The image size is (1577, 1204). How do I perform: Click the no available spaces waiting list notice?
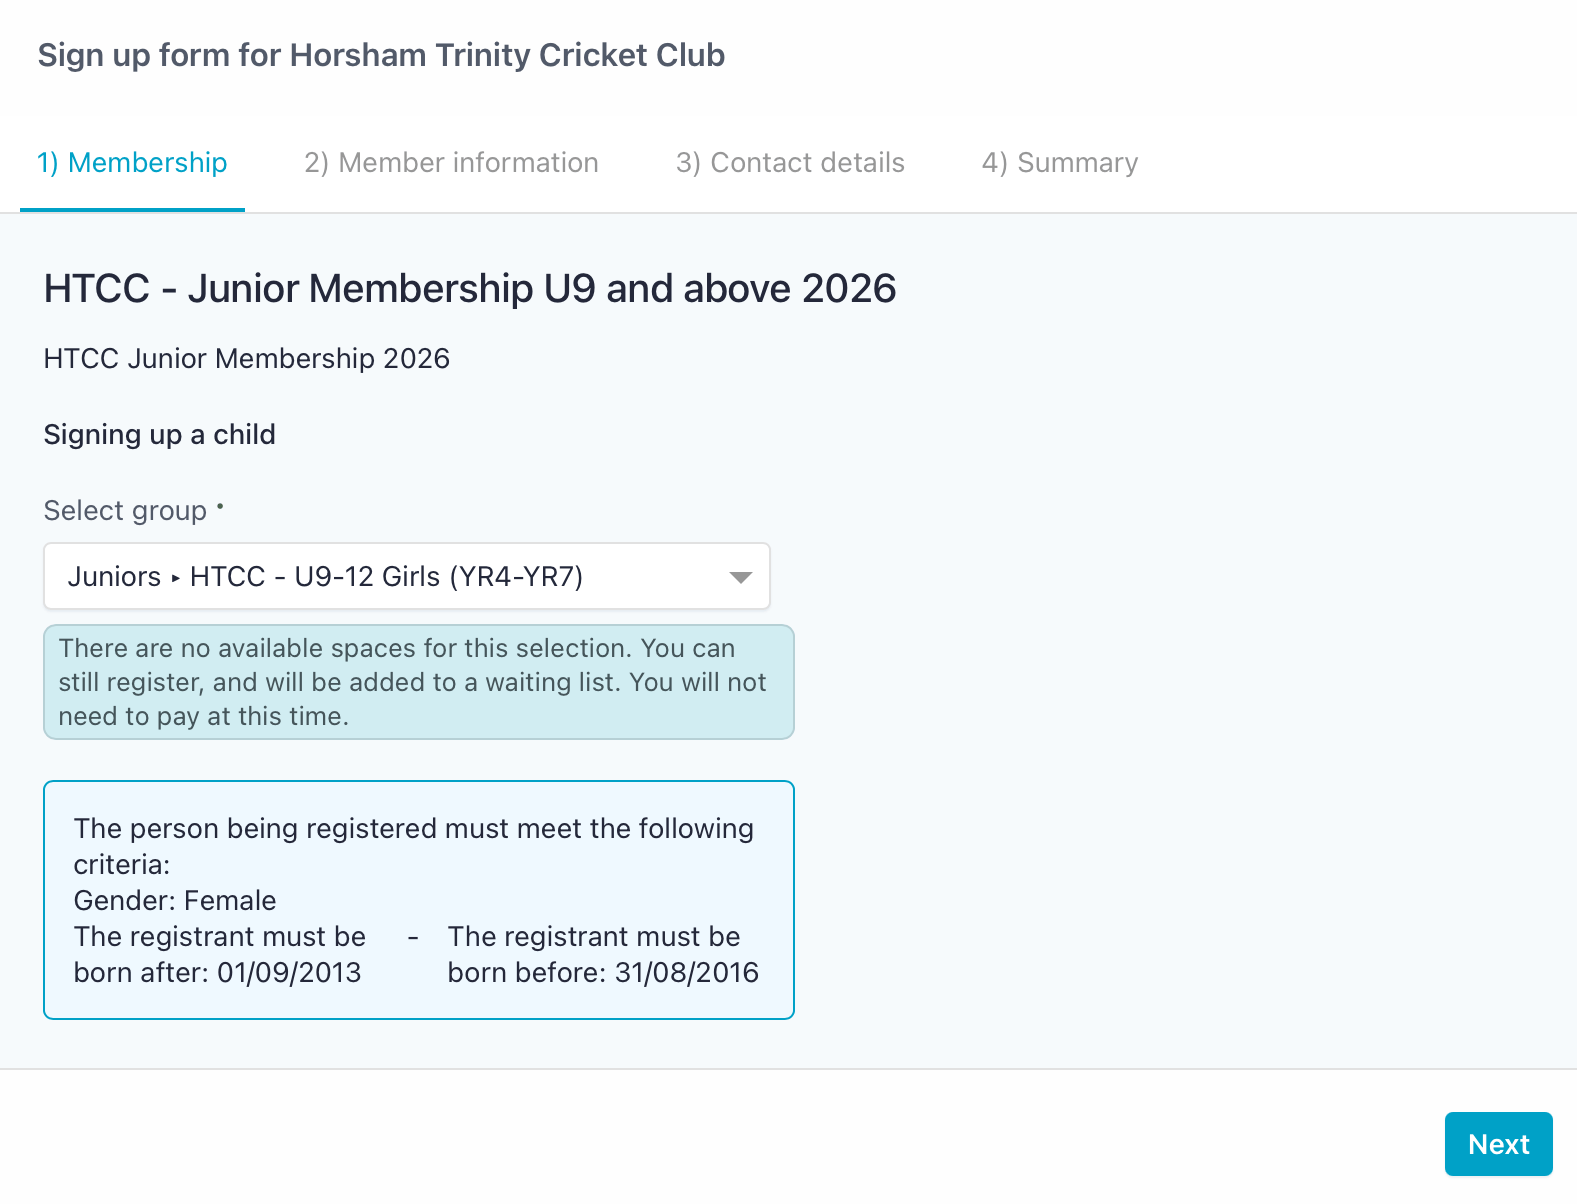(x=418, y=682)
